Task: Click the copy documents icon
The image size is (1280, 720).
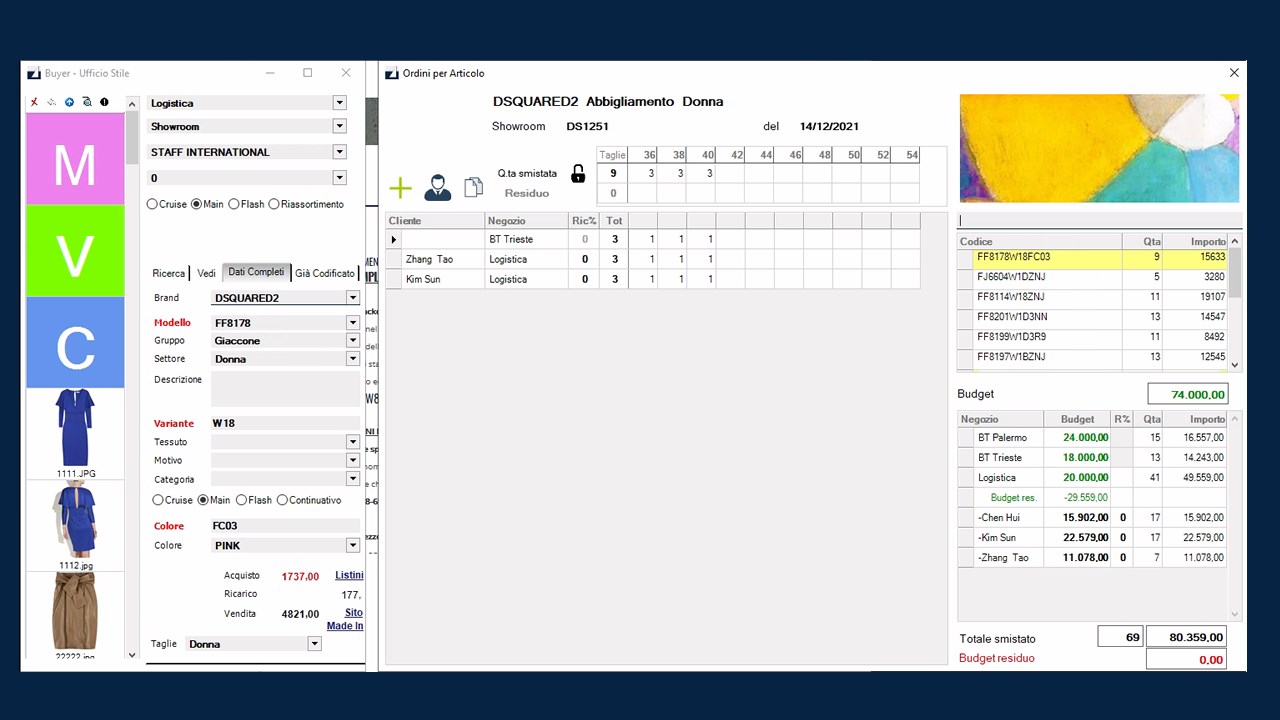Action: [x=473, y=187]
